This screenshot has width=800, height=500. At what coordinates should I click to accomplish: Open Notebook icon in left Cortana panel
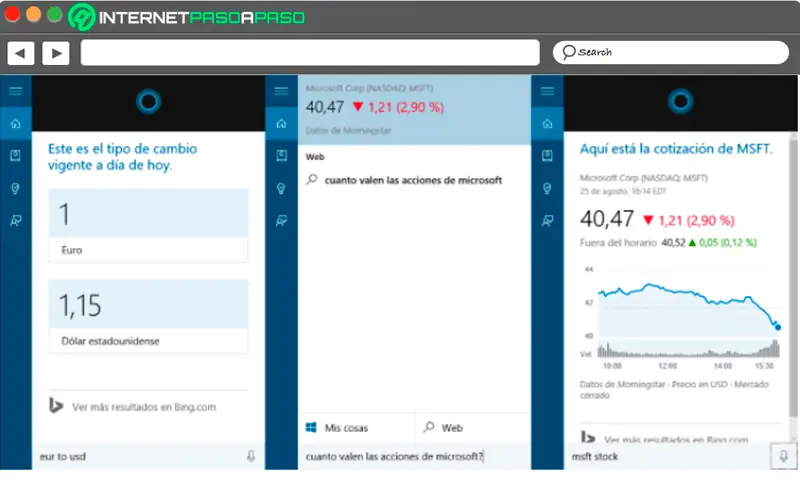[16, 156]
